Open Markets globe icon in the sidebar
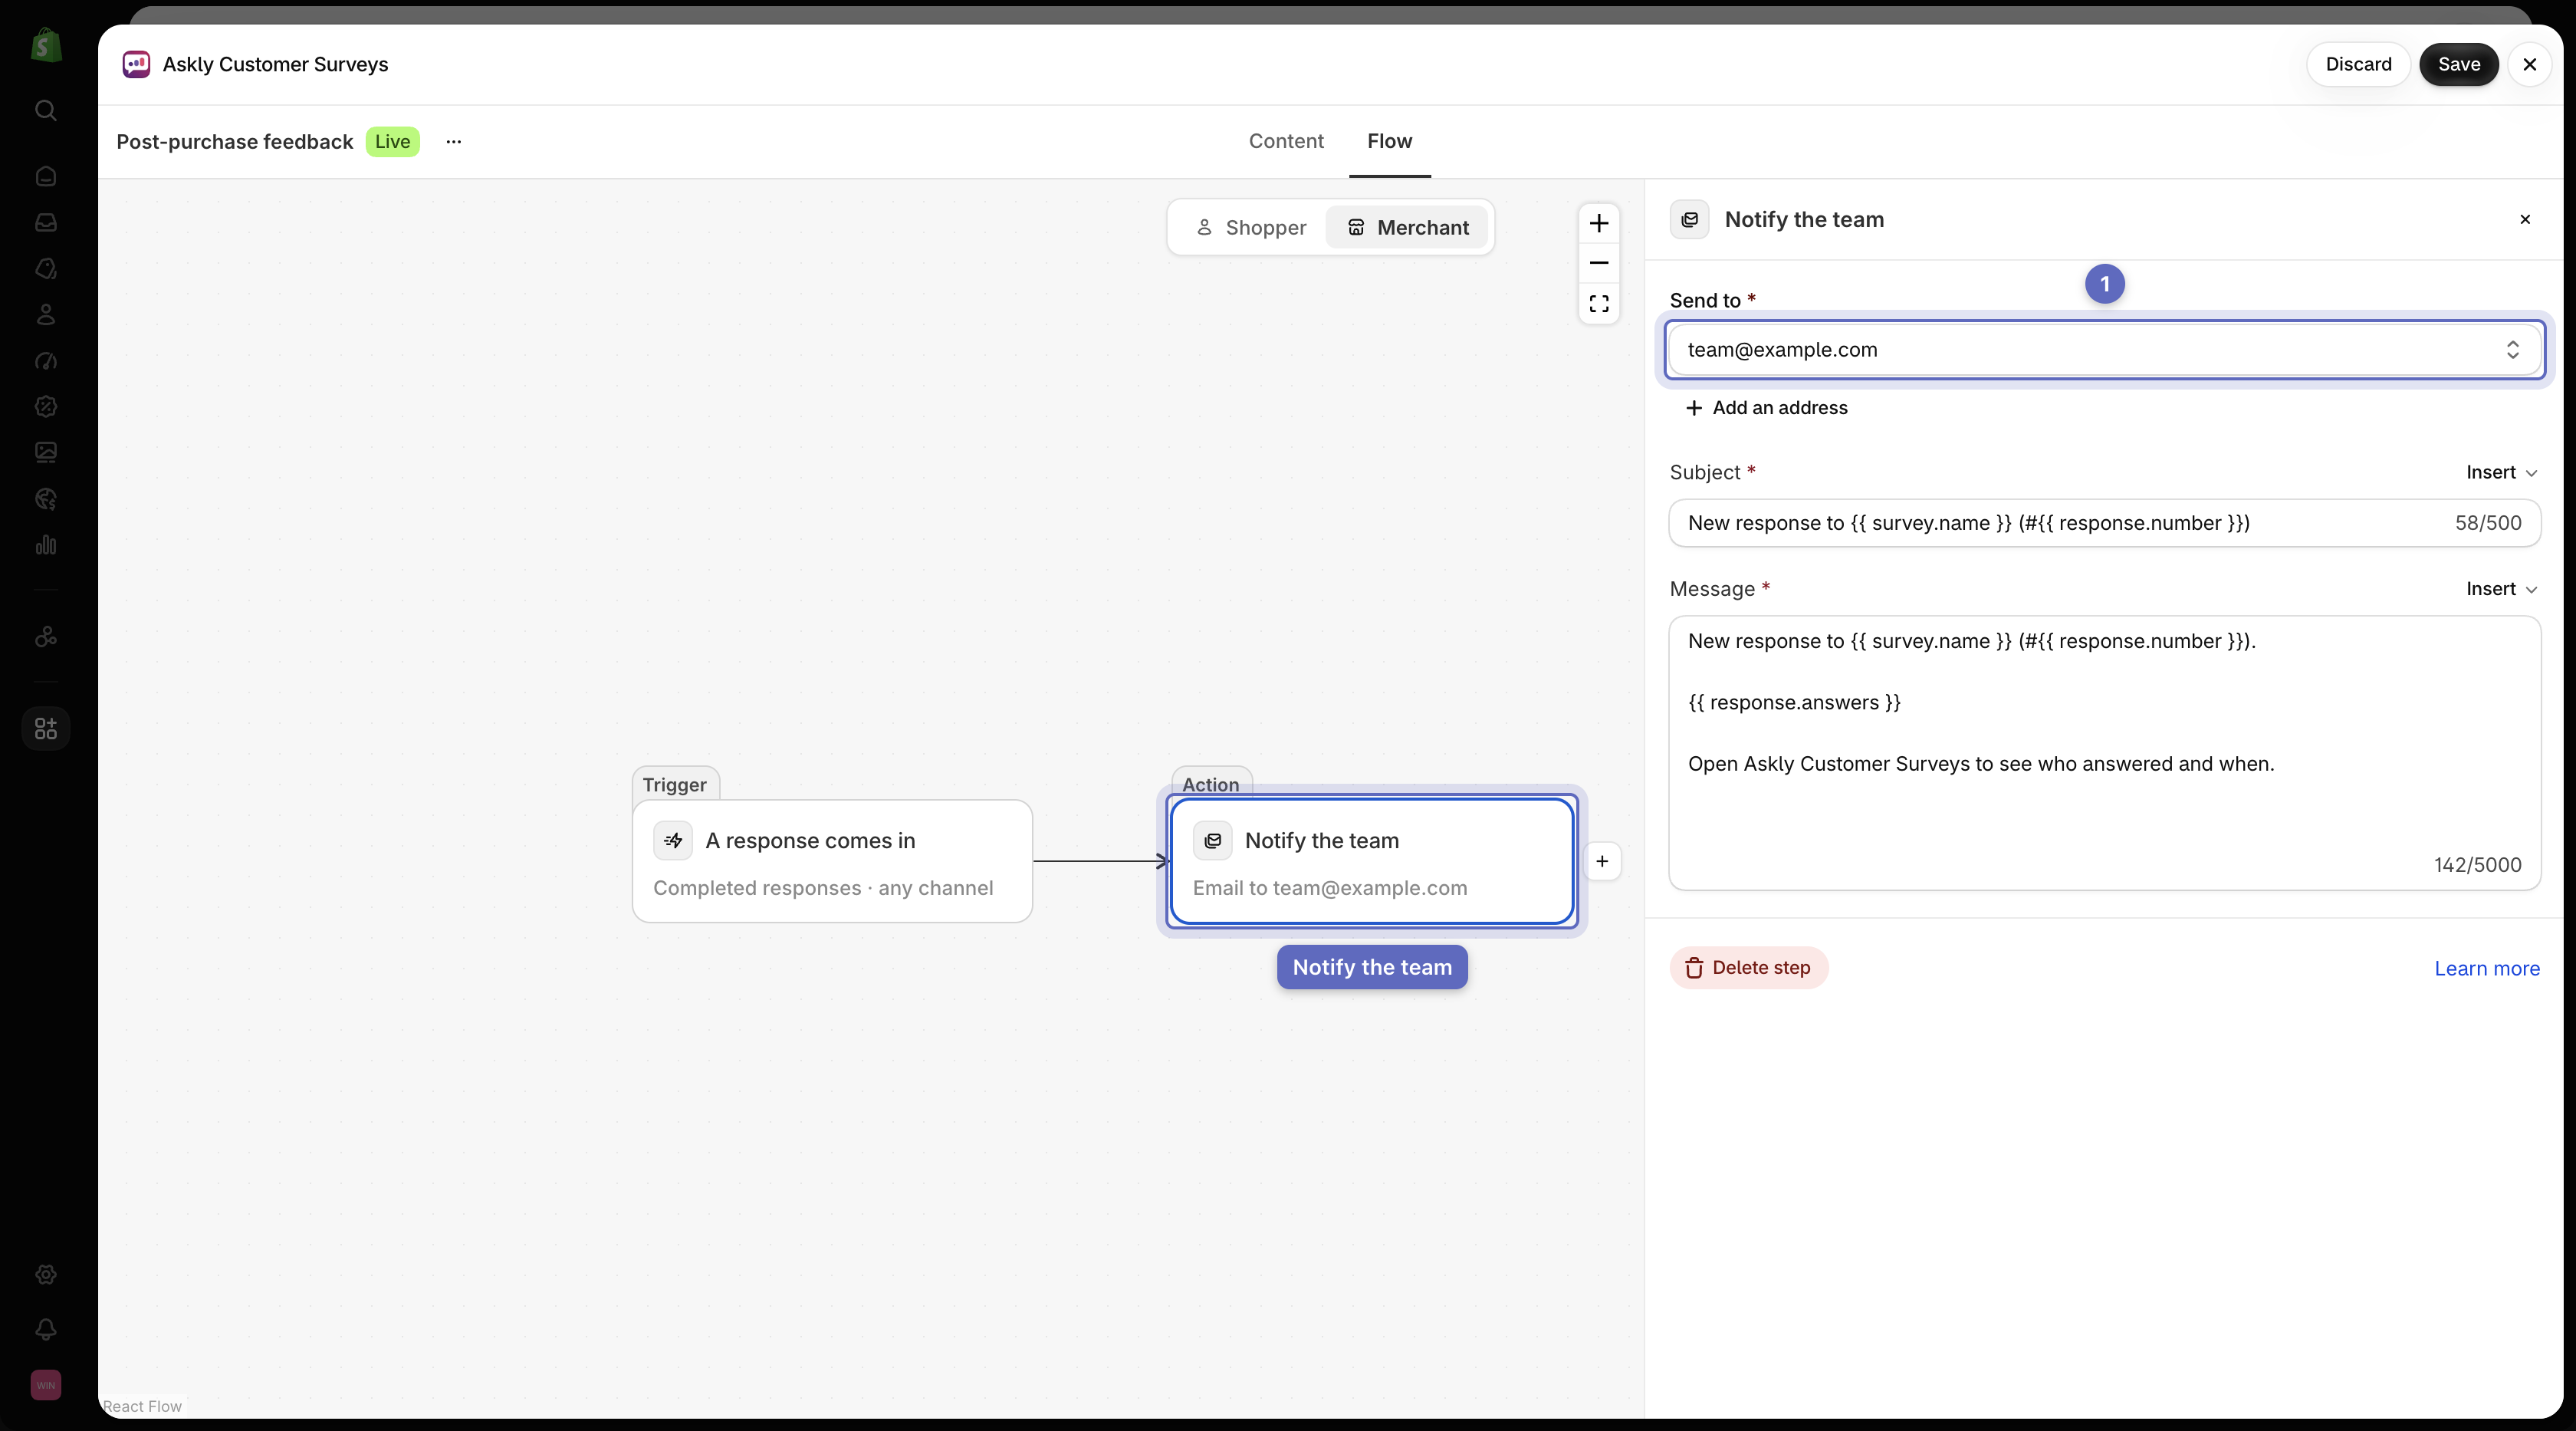The height and width of the screenshot is (1431, 2576). click(x=46, y=498)
